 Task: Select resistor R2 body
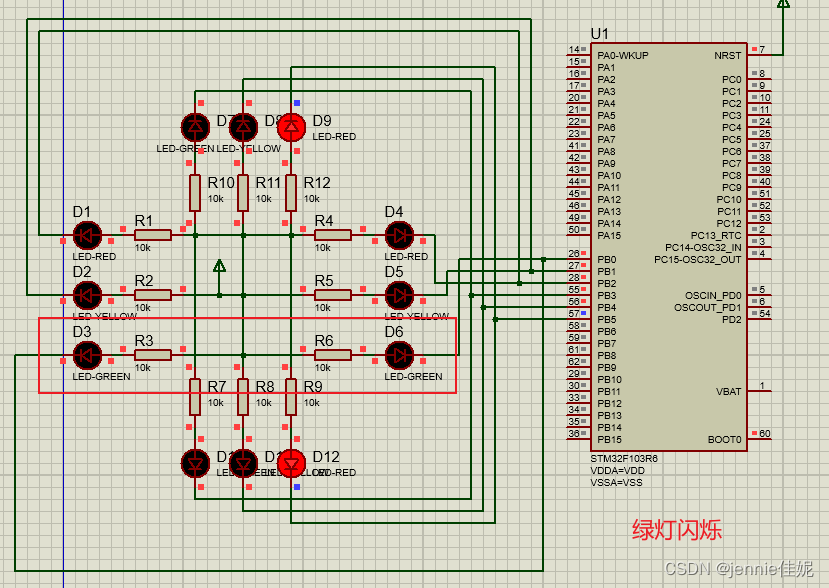[153, 295]
